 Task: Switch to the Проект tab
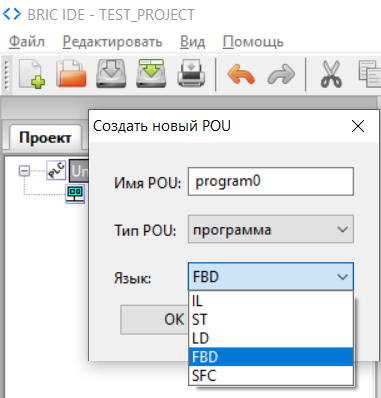pos(45,138)
